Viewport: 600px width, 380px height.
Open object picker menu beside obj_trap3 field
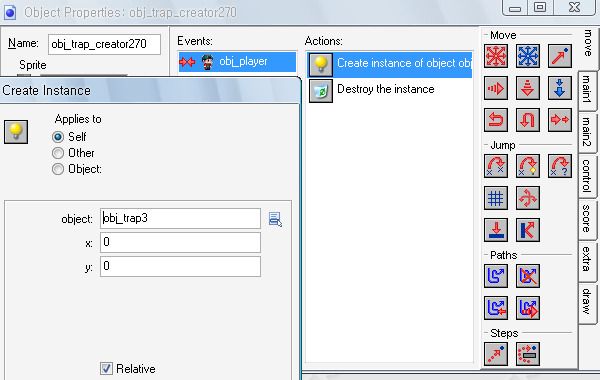pos(275,219)
